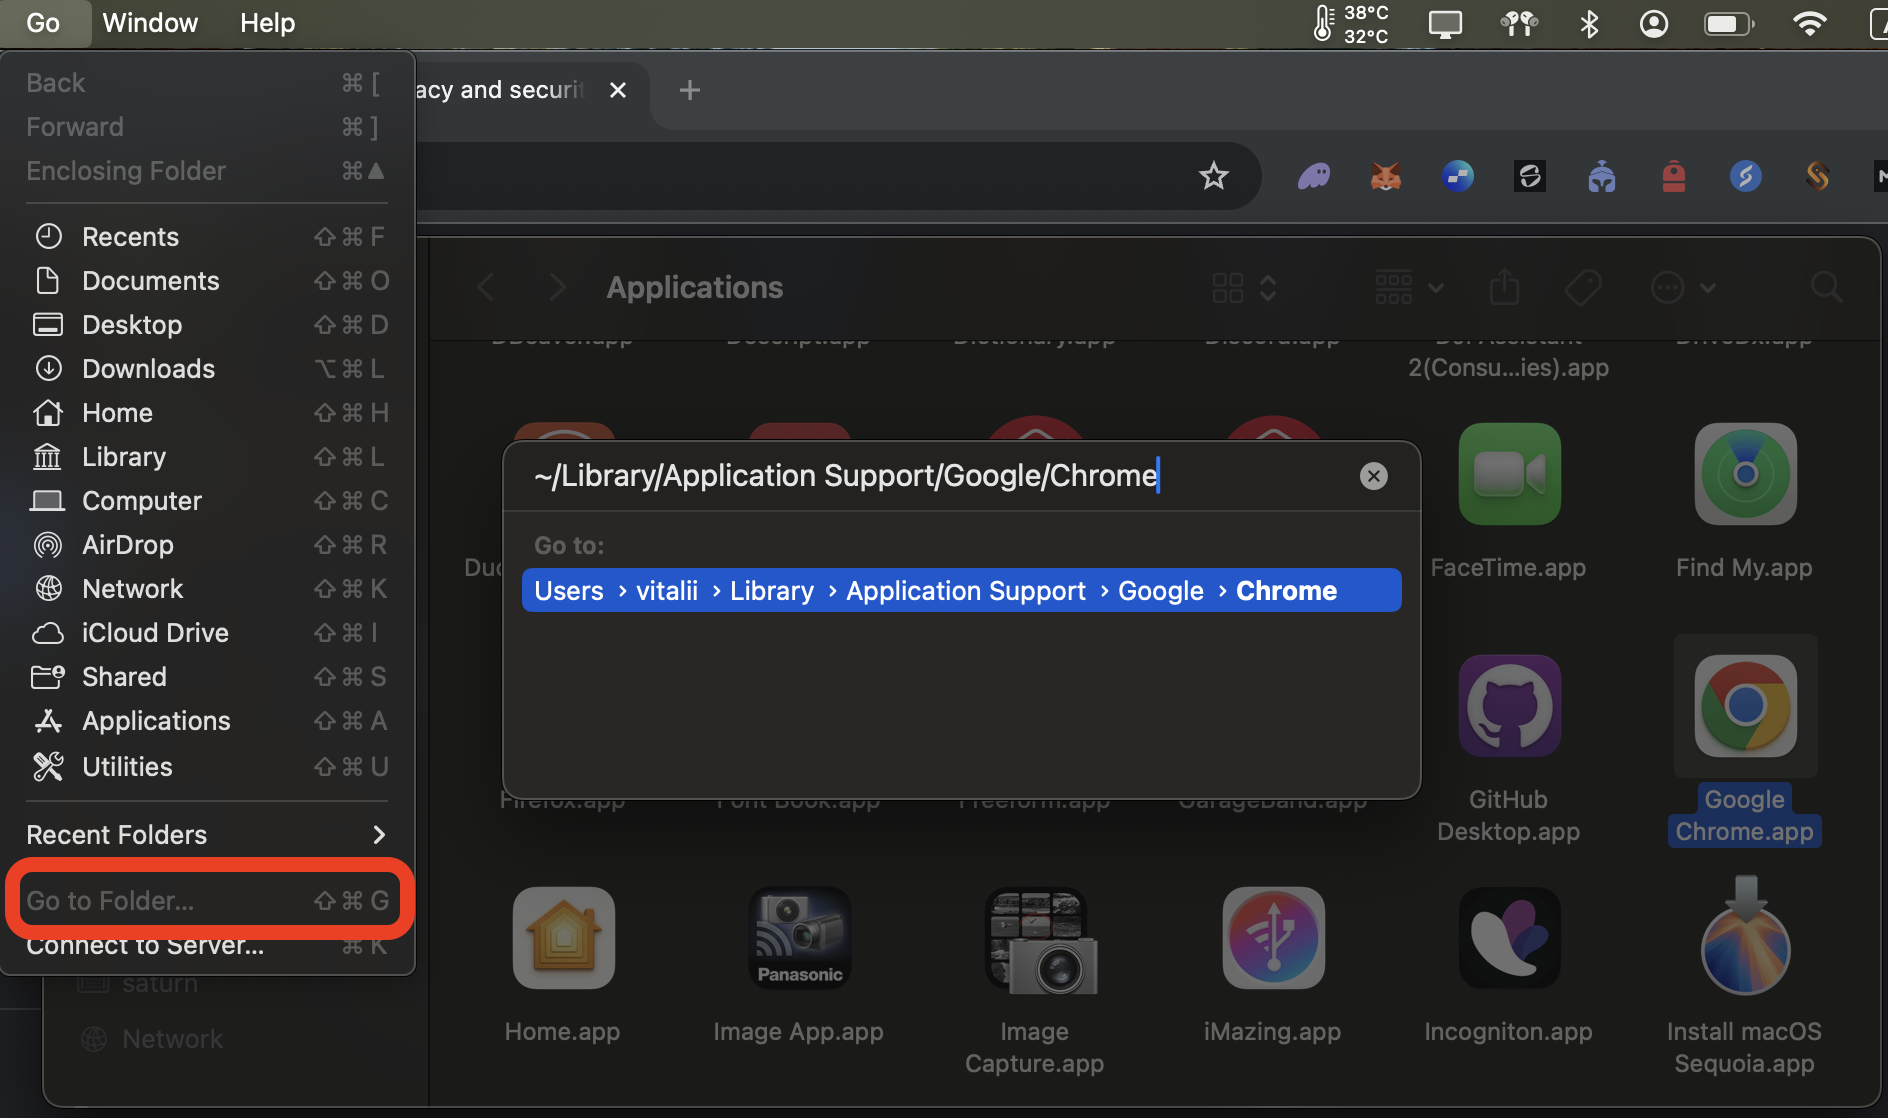Click the blue sphere extension icon

click(1457, 177)
